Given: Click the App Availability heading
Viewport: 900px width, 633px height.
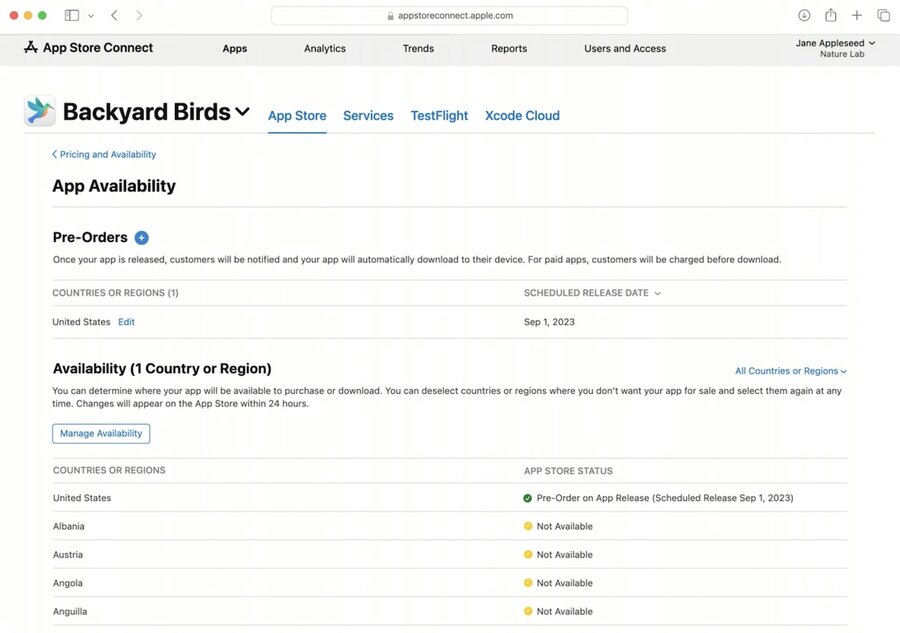Looking at the screenshot, I should click(x=114, y=186).
